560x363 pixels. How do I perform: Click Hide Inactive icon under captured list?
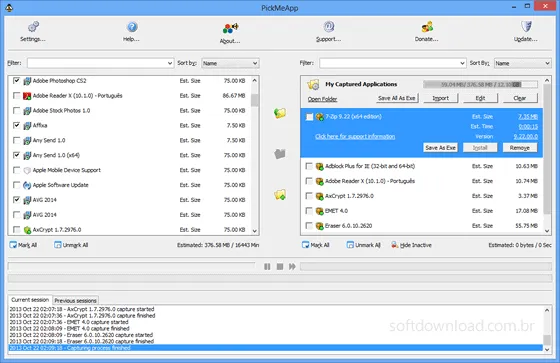click(395, 245)
